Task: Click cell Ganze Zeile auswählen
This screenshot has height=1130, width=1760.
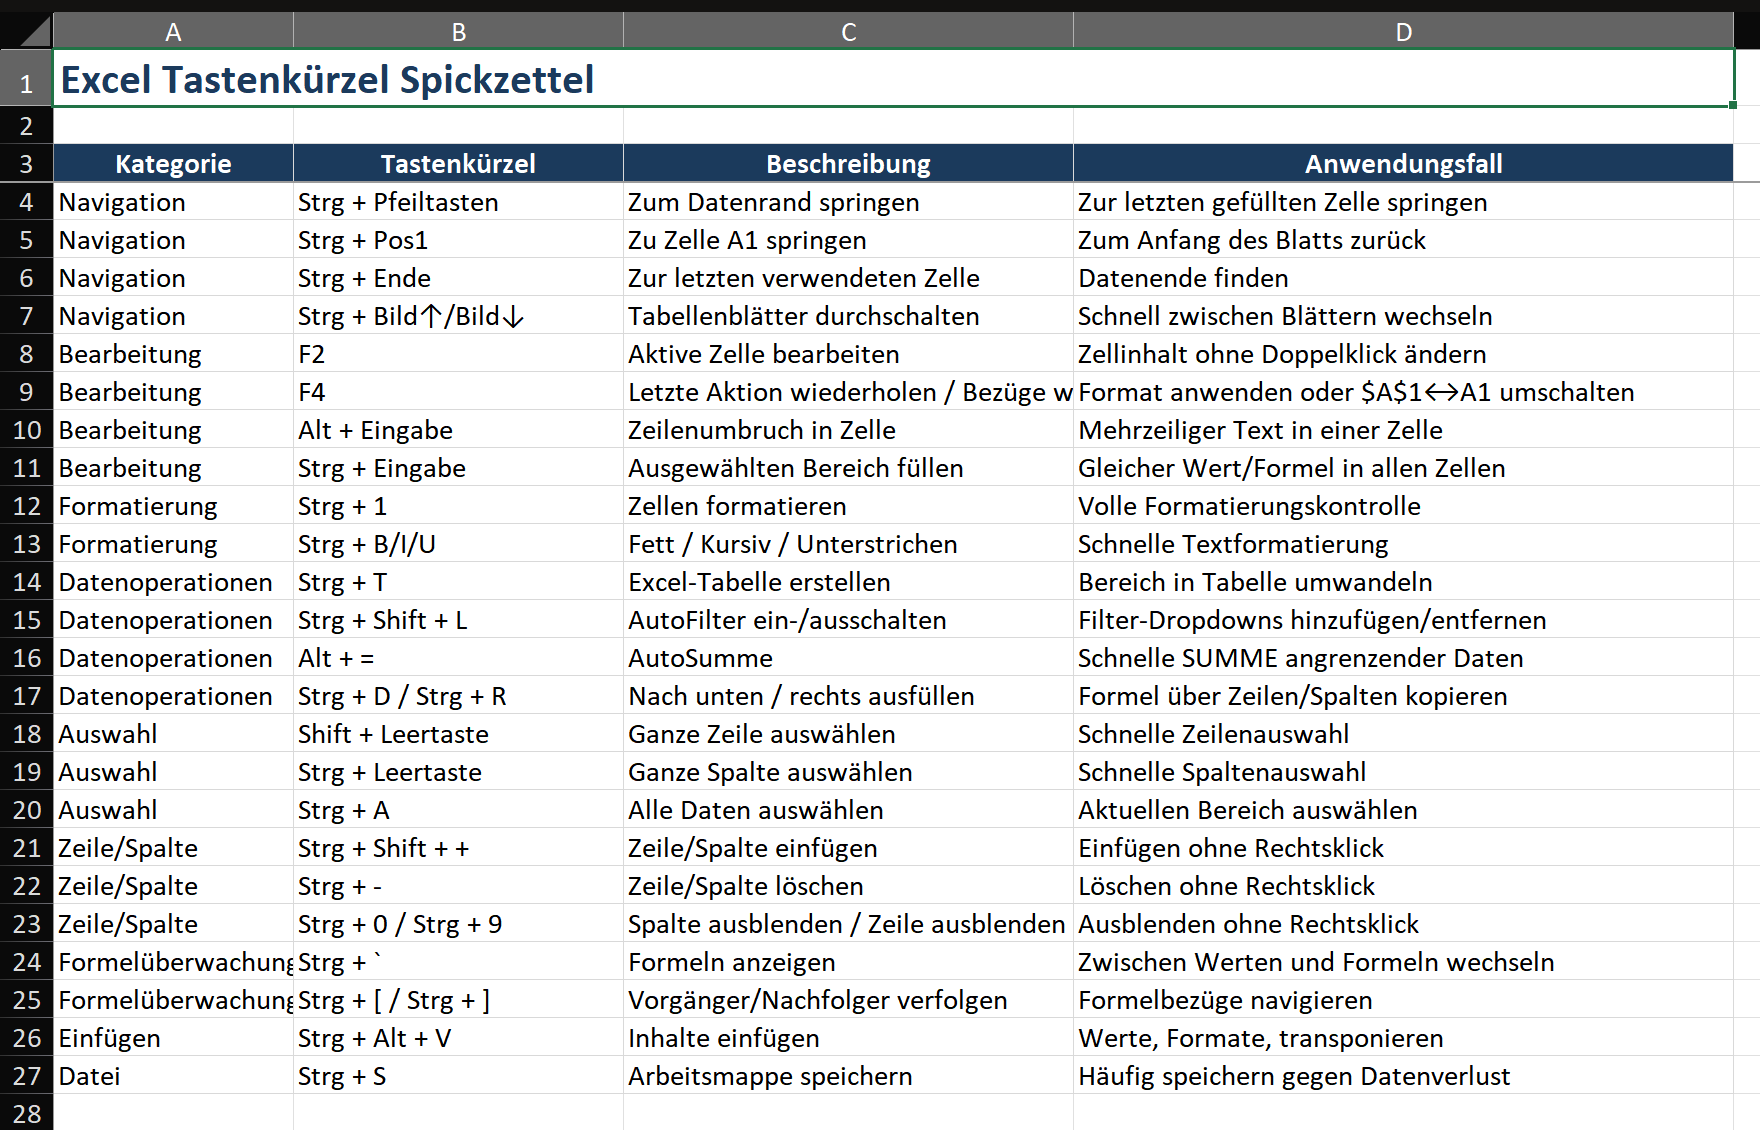Action: pos(848,734)
